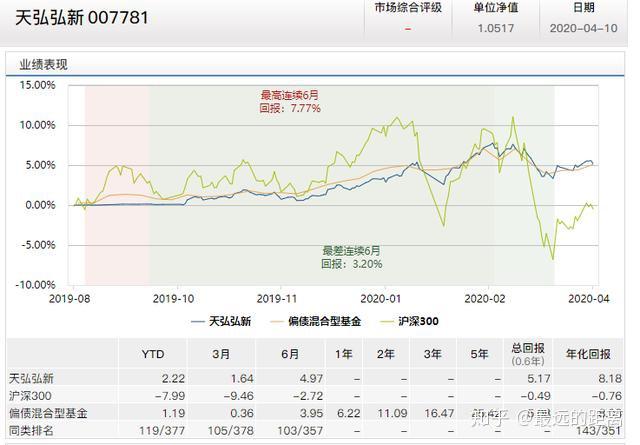
Task: Click the 同类排名 row label
Action: pyautogui.click(x=31, y=430)
